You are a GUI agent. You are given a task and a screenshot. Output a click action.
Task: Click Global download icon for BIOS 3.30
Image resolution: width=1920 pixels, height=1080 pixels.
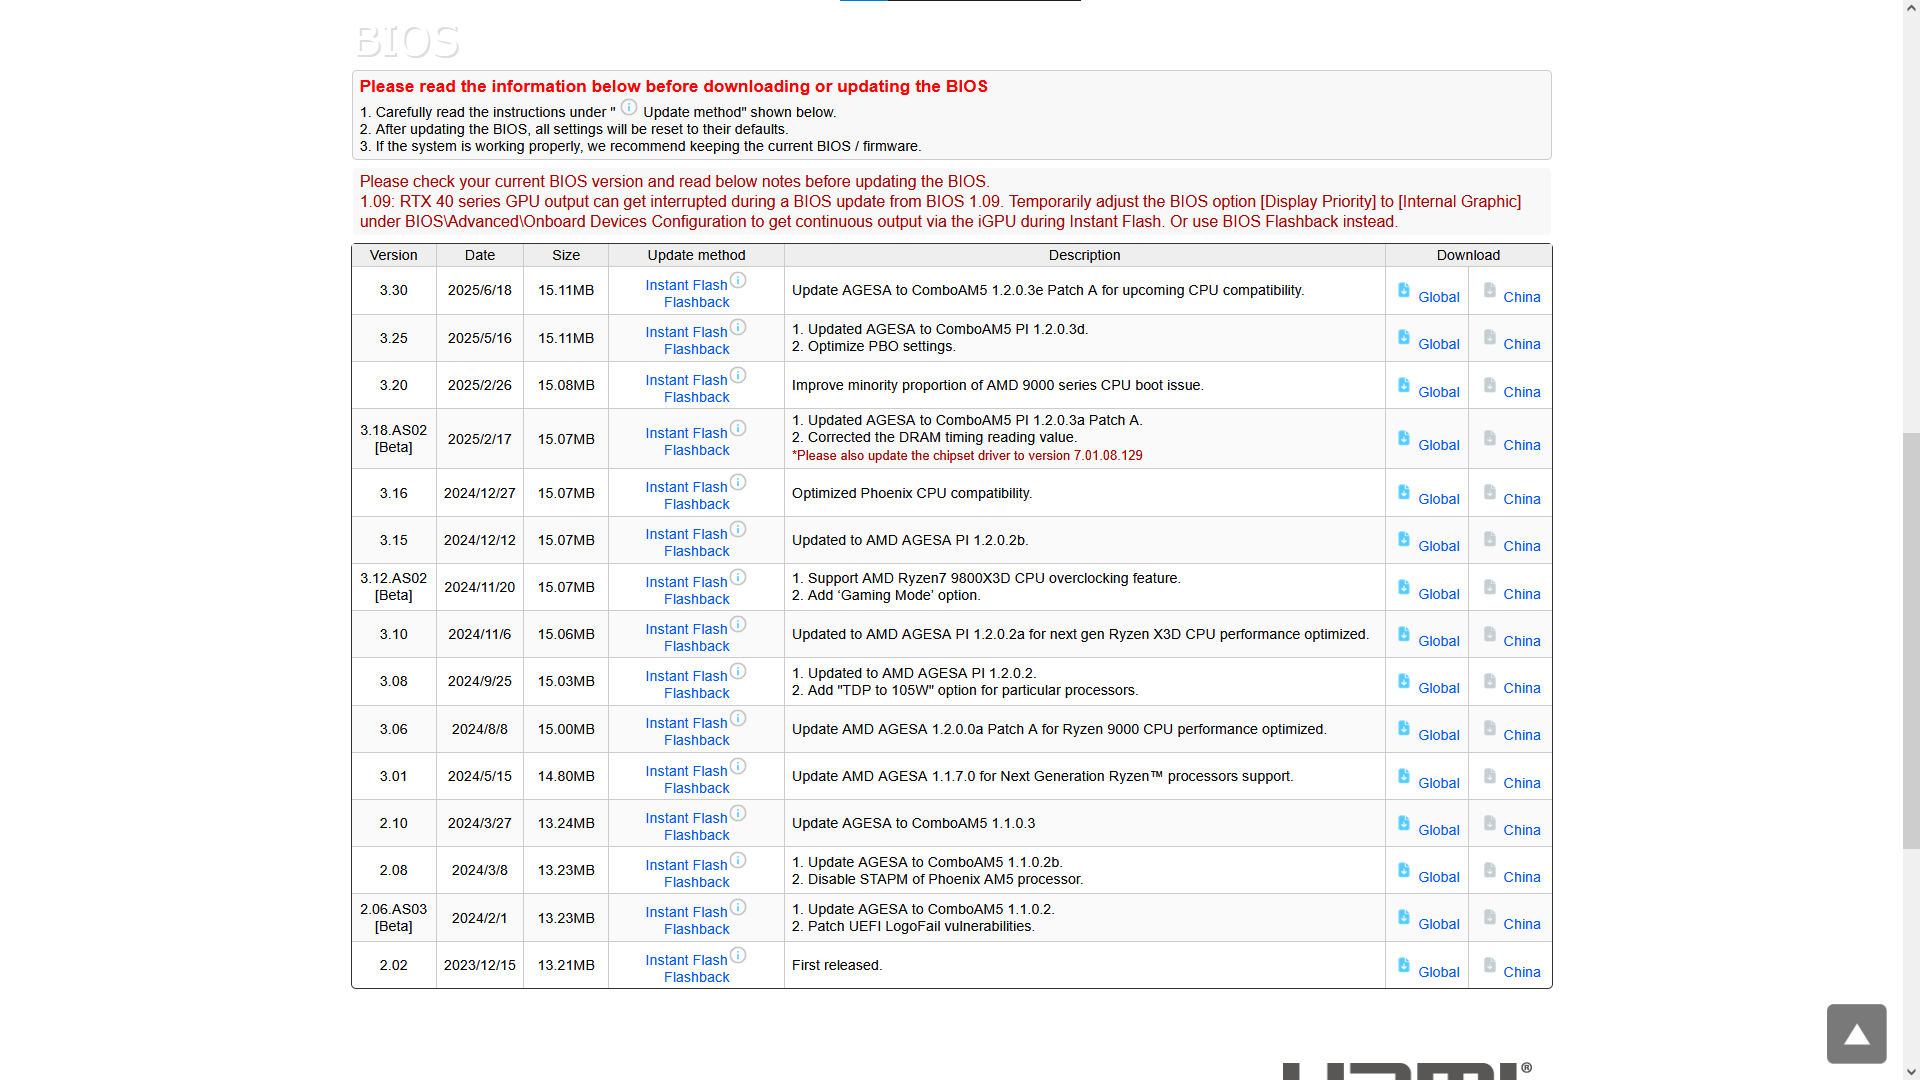point(1404,290)
